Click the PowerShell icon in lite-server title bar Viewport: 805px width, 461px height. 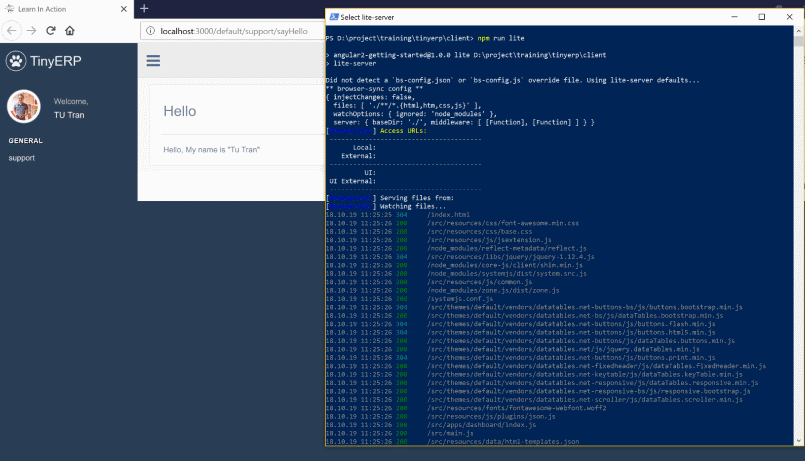(334, 17)
